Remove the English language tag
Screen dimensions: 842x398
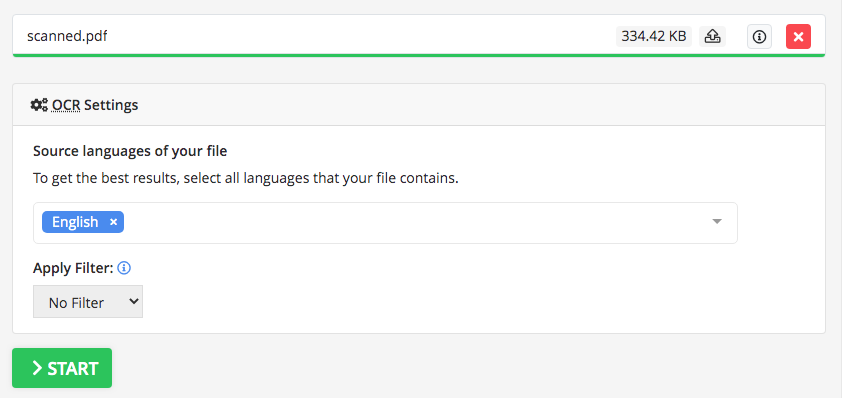113,222
